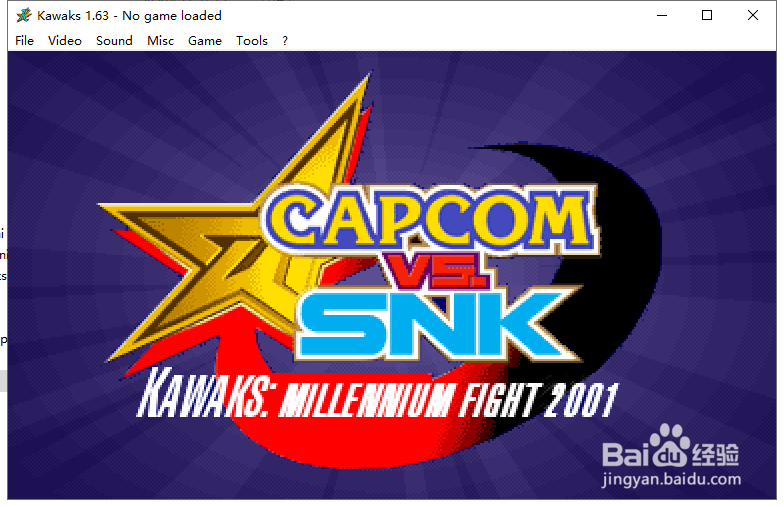This screenshot has height=507, width=784.
Task: Click the blue SNK logo text
Action: (435, 324)
